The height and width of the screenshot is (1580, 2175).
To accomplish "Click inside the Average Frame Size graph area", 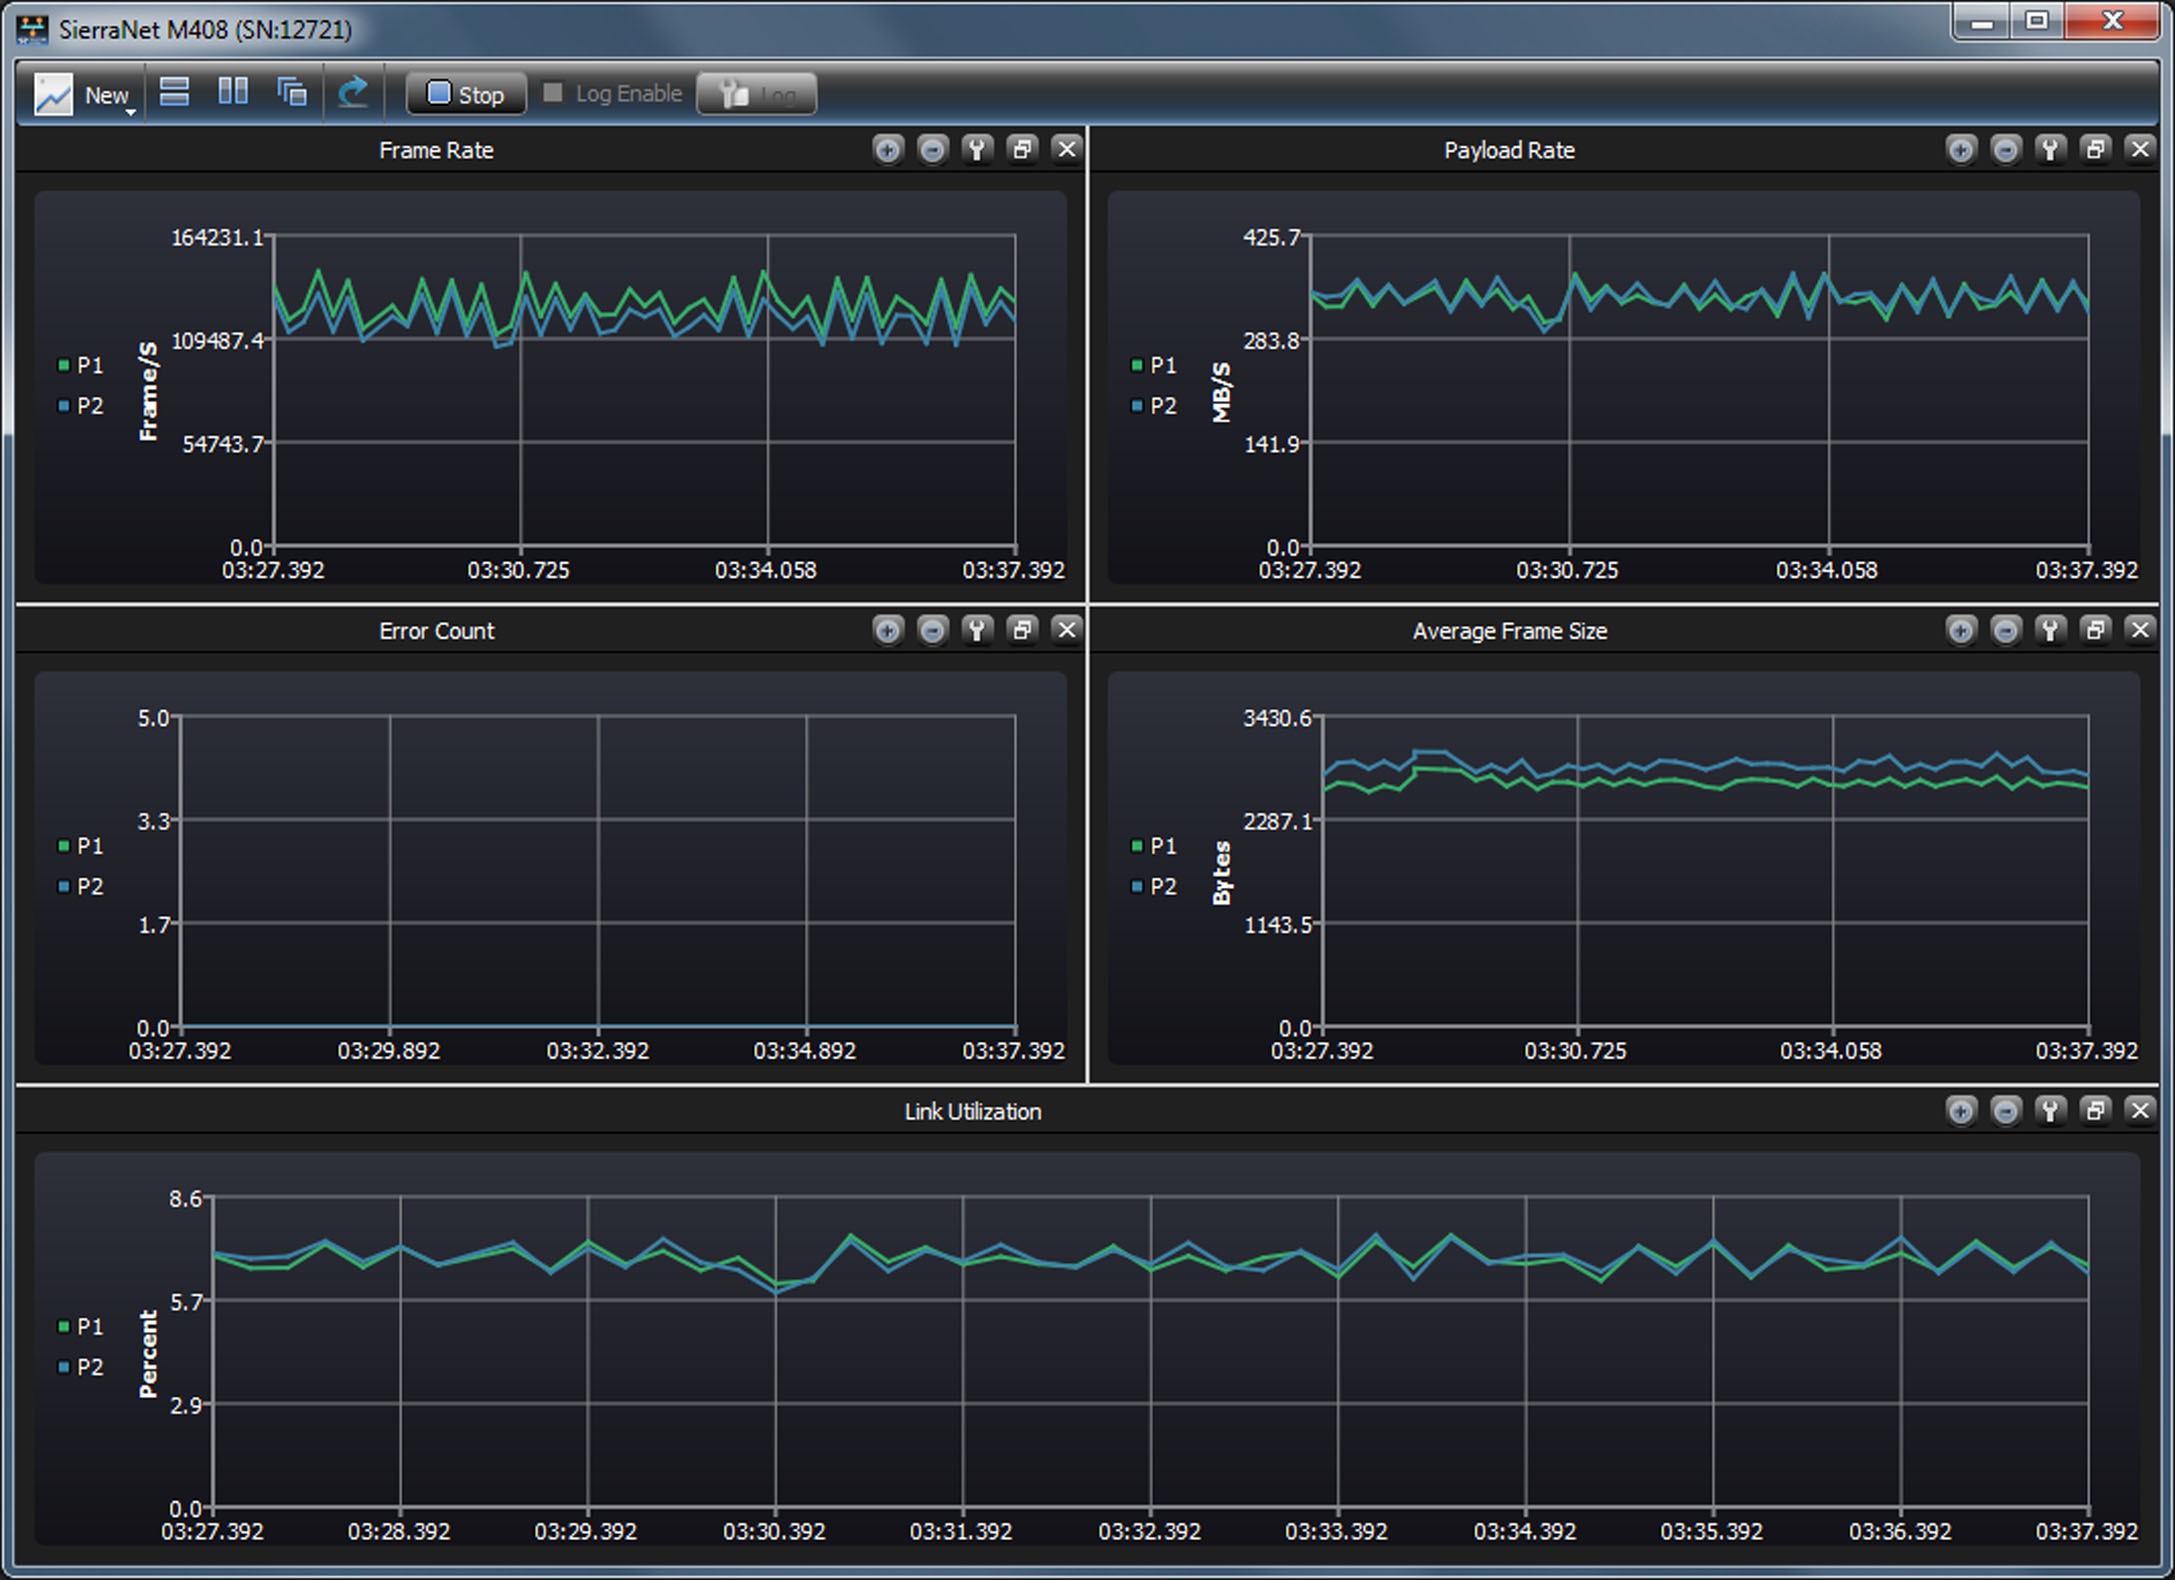I will coord(1705,871).
